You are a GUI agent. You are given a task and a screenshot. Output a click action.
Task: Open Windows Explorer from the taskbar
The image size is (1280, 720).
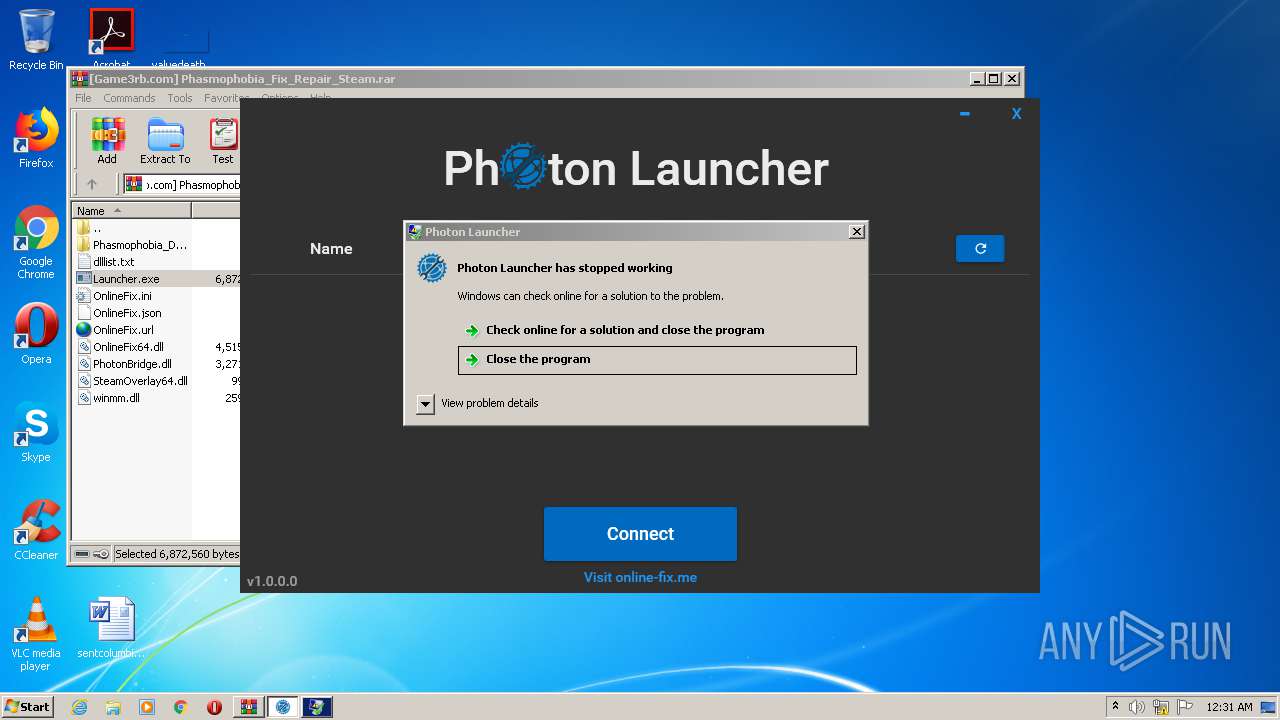(x=113, y=707)
